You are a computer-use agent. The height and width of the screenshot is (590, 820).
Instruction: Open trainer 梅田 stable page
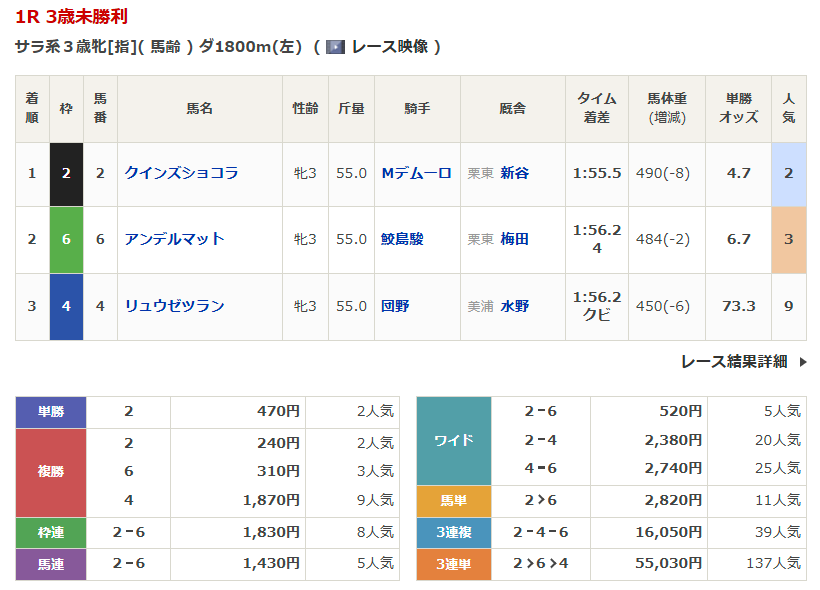pyautogui.click(x=514, y=239)
